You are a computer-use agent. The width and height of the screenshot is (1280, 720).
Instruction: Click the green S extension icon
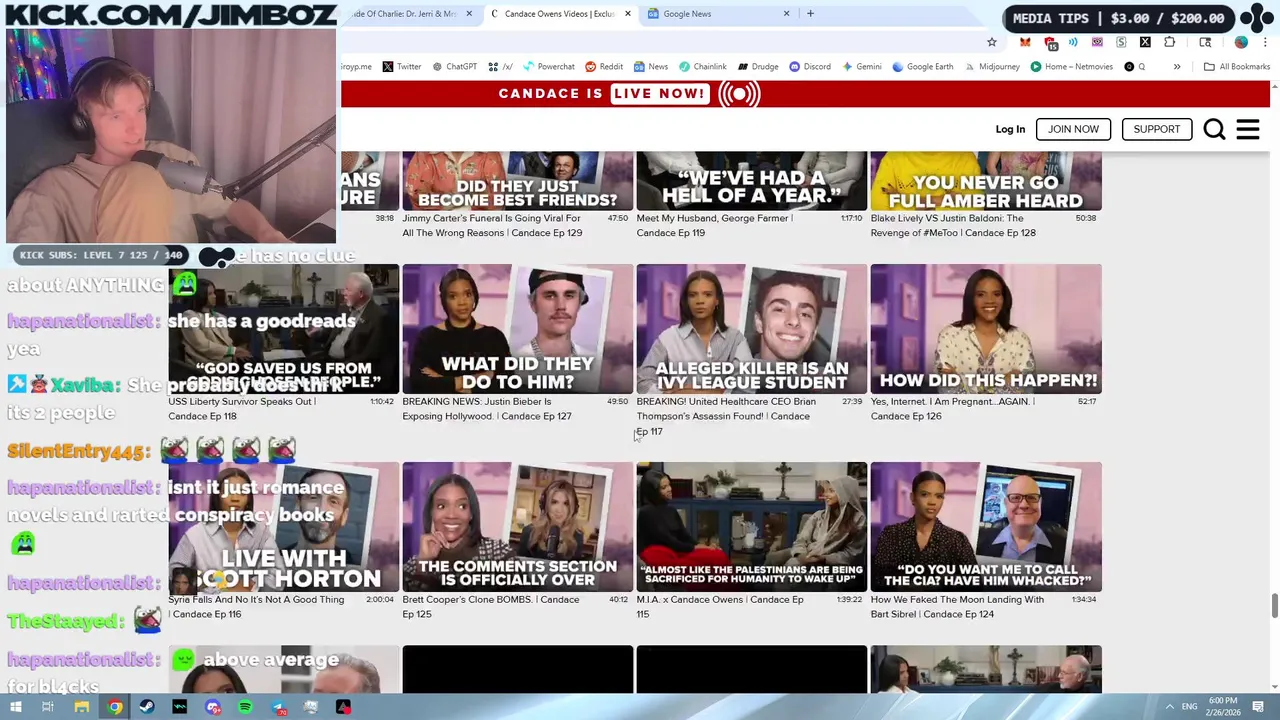pyautogui.click(x=1121, y=42)
